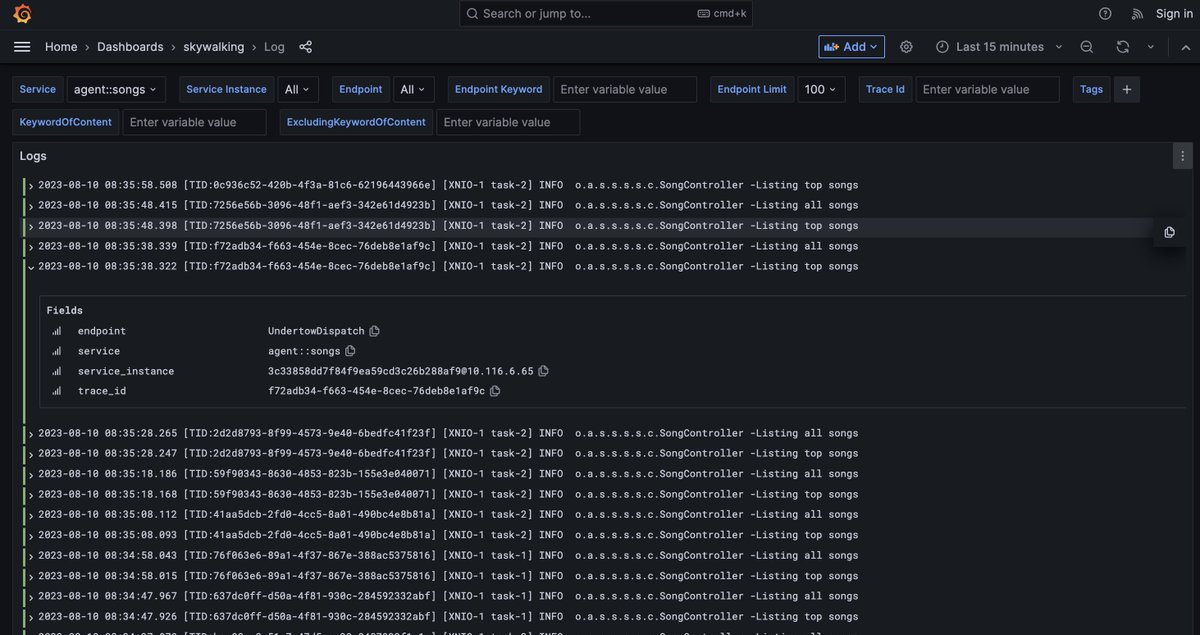Focus the Search or jump to box
The height and width of the screenshot is (635, 1200).
pos(606,14)
